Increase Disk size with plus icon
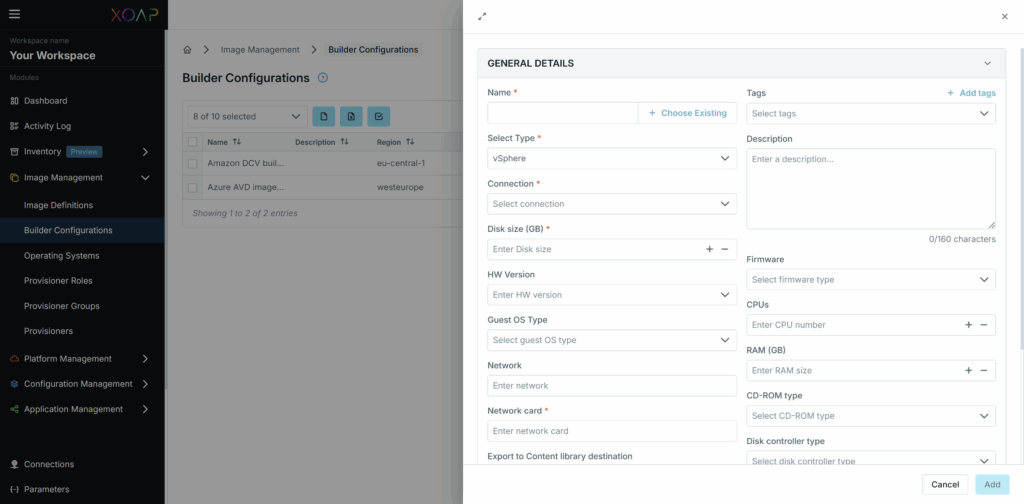 click(709, 249)
